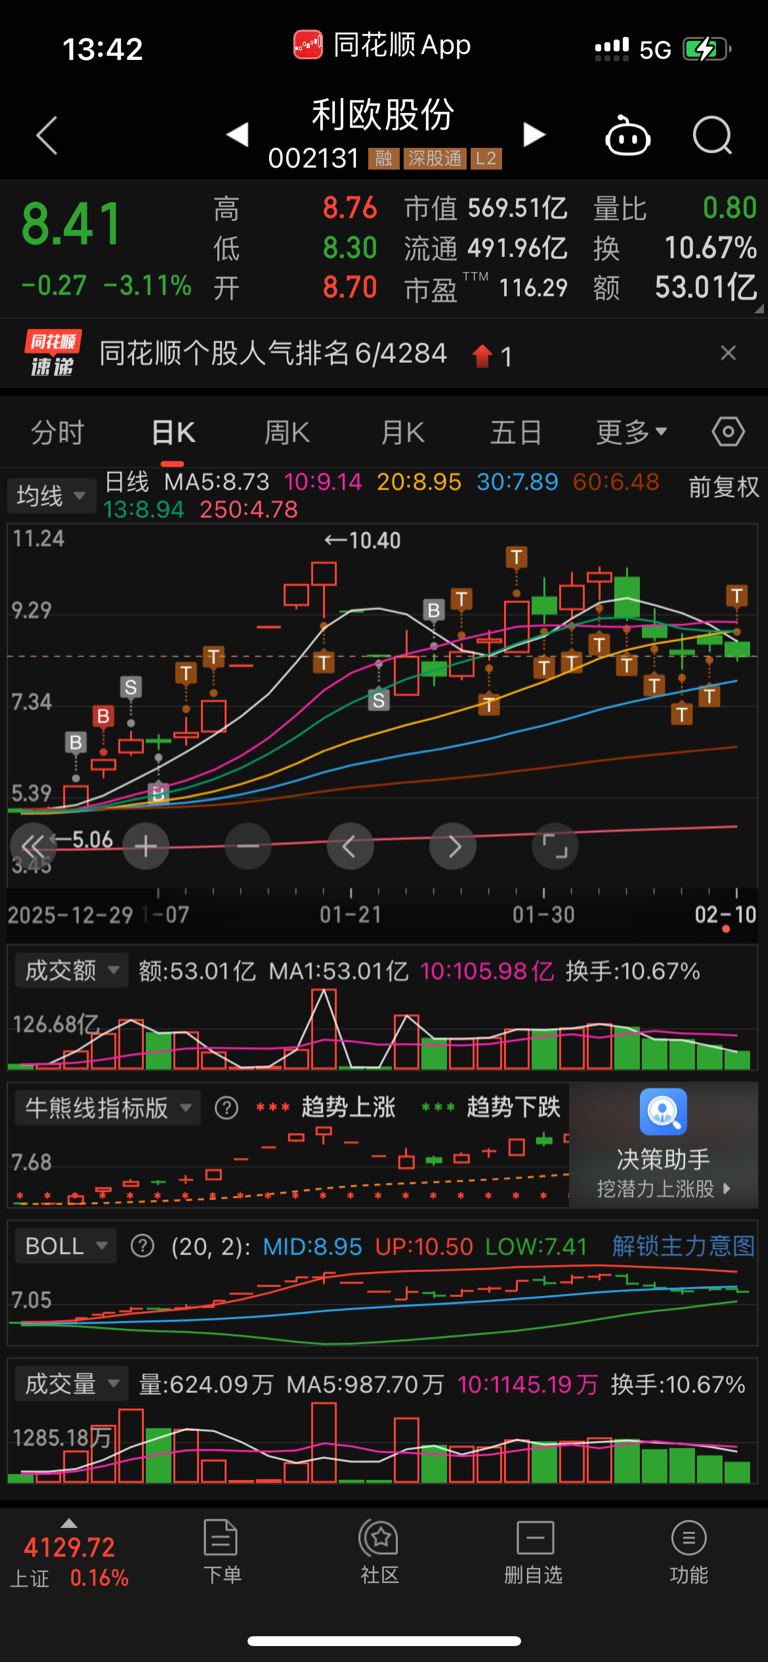
Task: Switch to 分时 tab
Action: pyautogui.click(x=57, y=433)
